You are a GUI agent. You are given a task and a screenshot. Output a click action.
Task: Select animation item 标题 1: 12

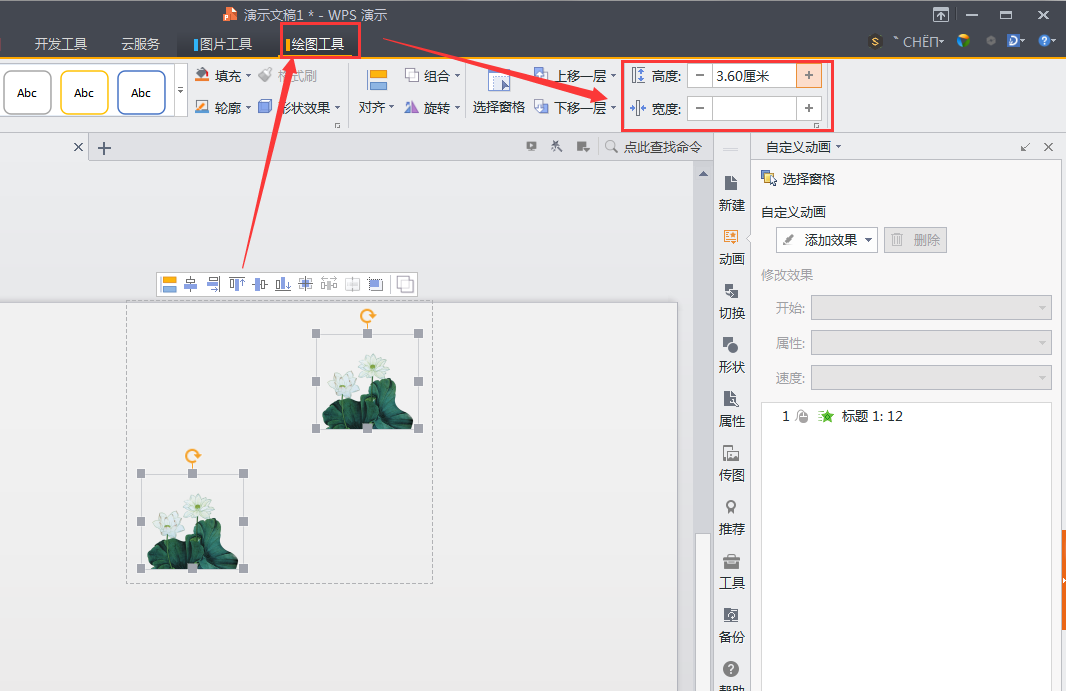coord(871,416)
